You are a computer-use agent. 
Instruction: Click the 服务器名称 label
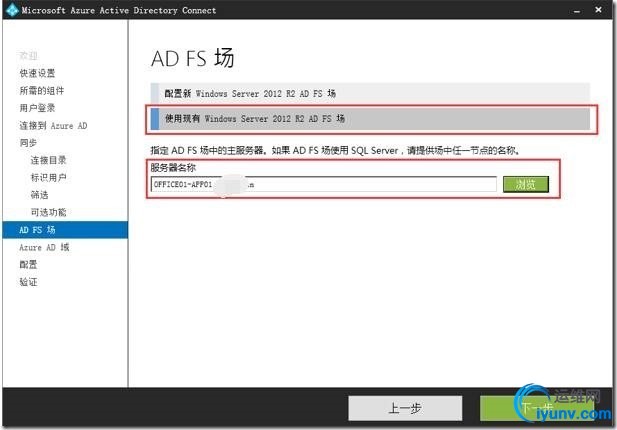coord(173,168)
